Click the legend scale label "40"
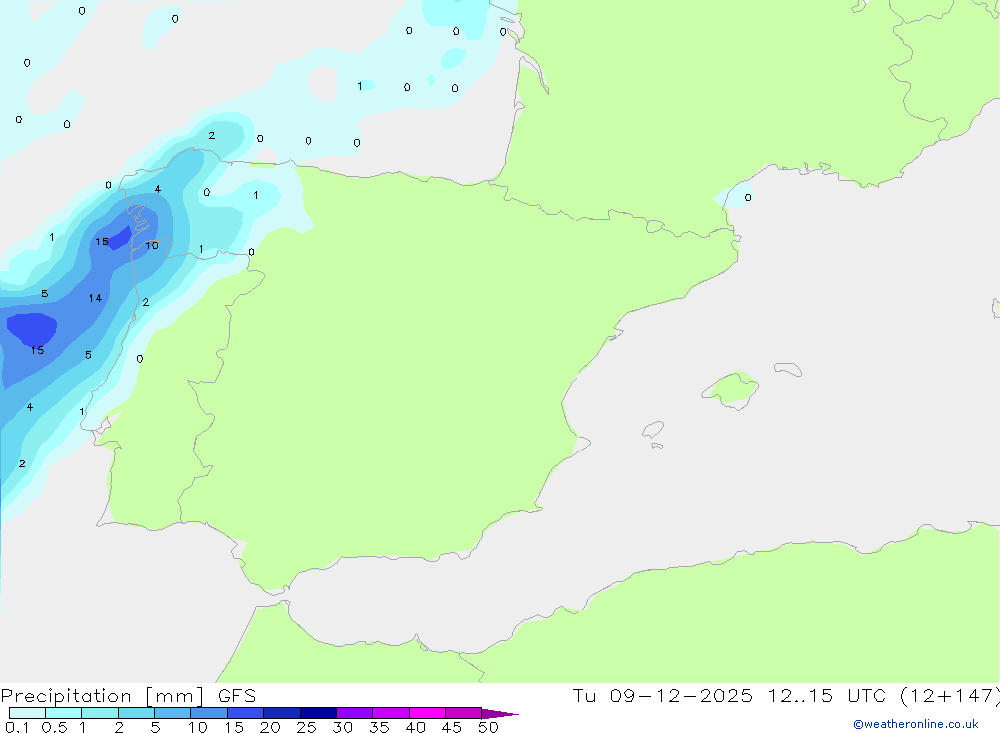The image size is (1000, 733). click(x=415, y=727)
